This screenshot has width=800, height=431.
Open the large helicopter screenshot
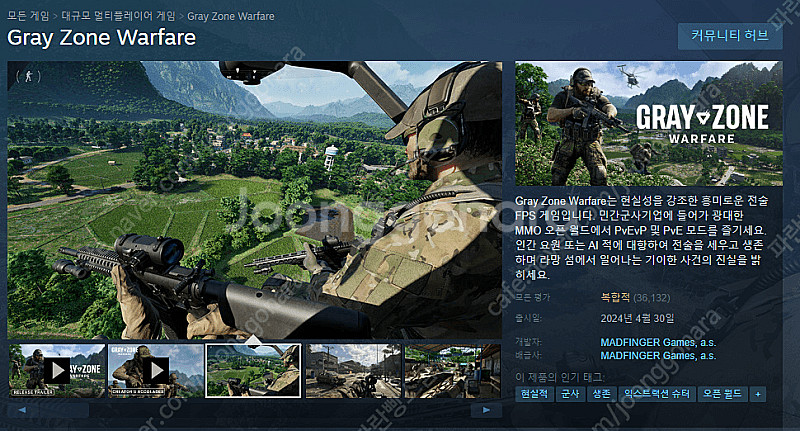(x=255, y=200)
